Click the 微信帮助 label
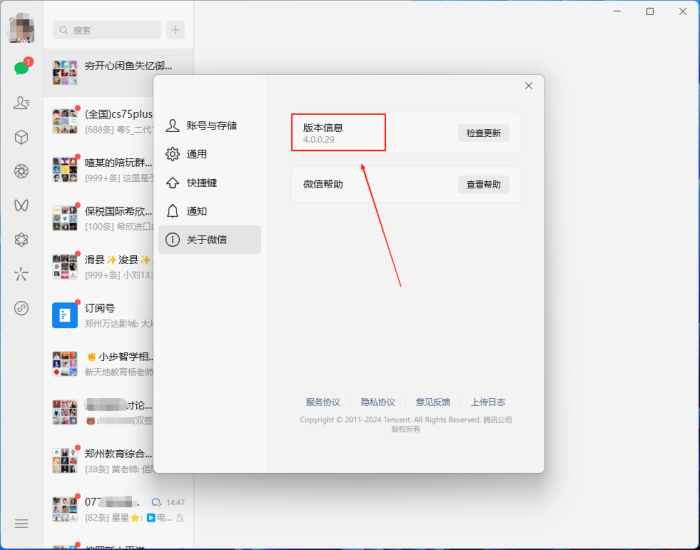This screenshot has width=700, height=550. (323, 184)
